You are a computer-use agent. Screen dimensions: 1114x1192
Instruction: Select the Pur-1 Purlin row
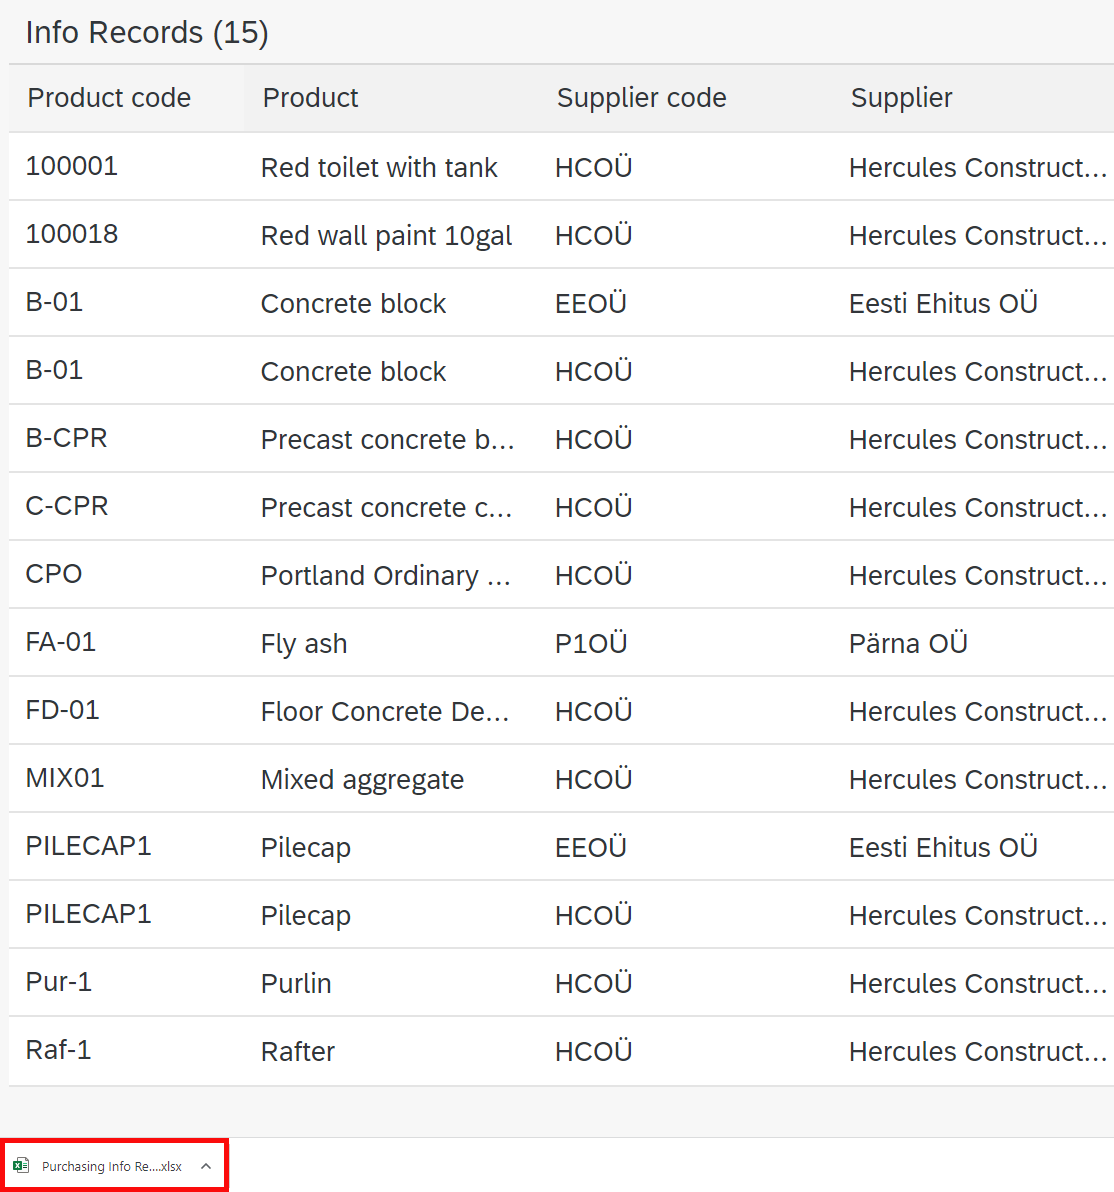(x=561, y=982)
